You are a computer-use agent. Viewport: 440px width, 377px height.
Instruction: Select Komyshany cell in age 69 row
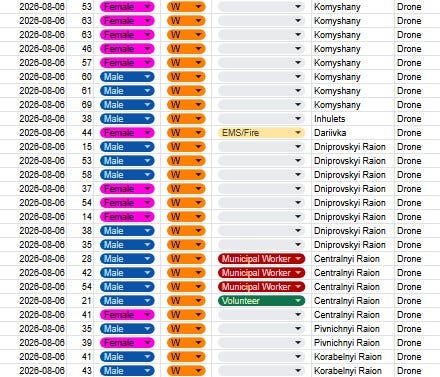pyautogui.click(x=353, y=105)
